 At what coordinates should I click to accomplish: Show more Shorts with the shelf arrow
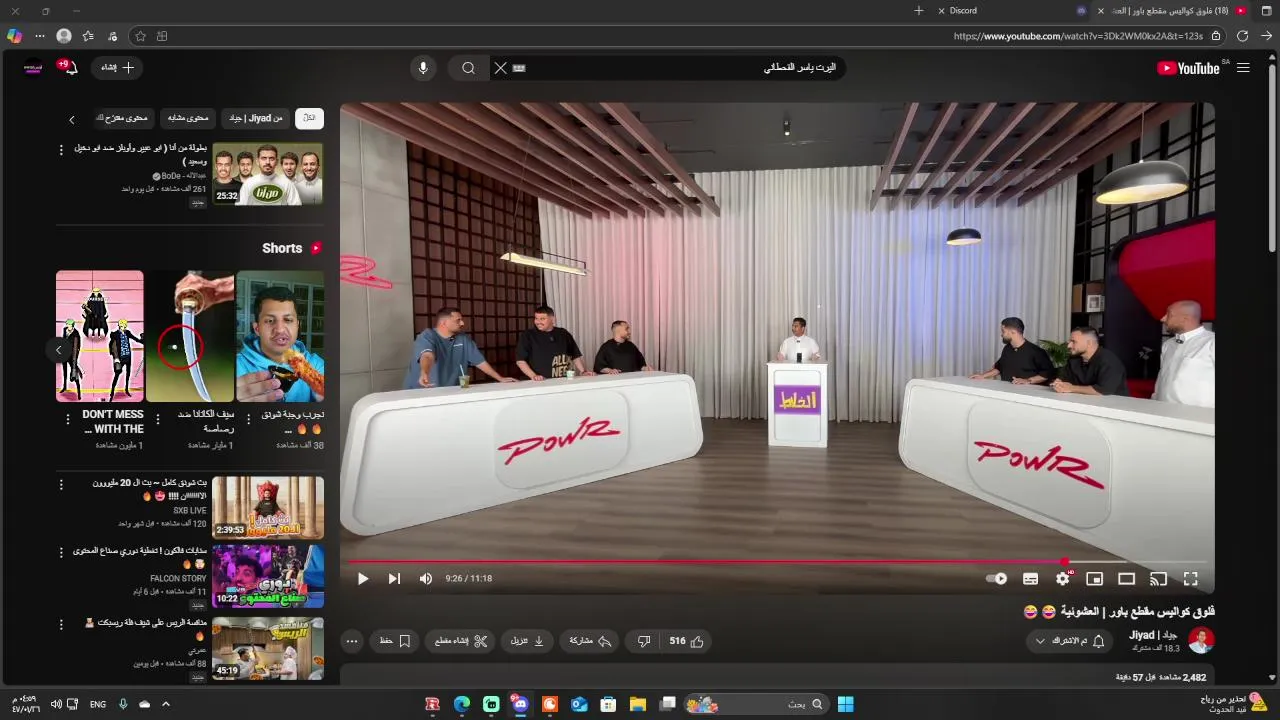tap(58, 350)
